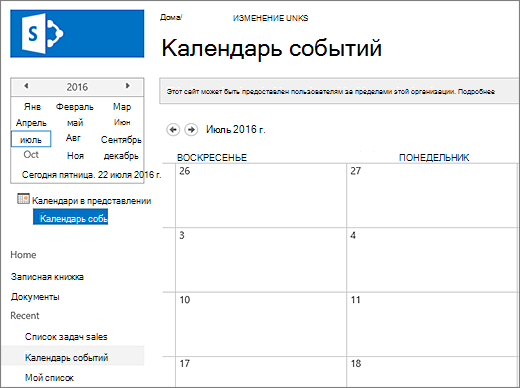Select Авг month in mini calendar

click(73, 138)
